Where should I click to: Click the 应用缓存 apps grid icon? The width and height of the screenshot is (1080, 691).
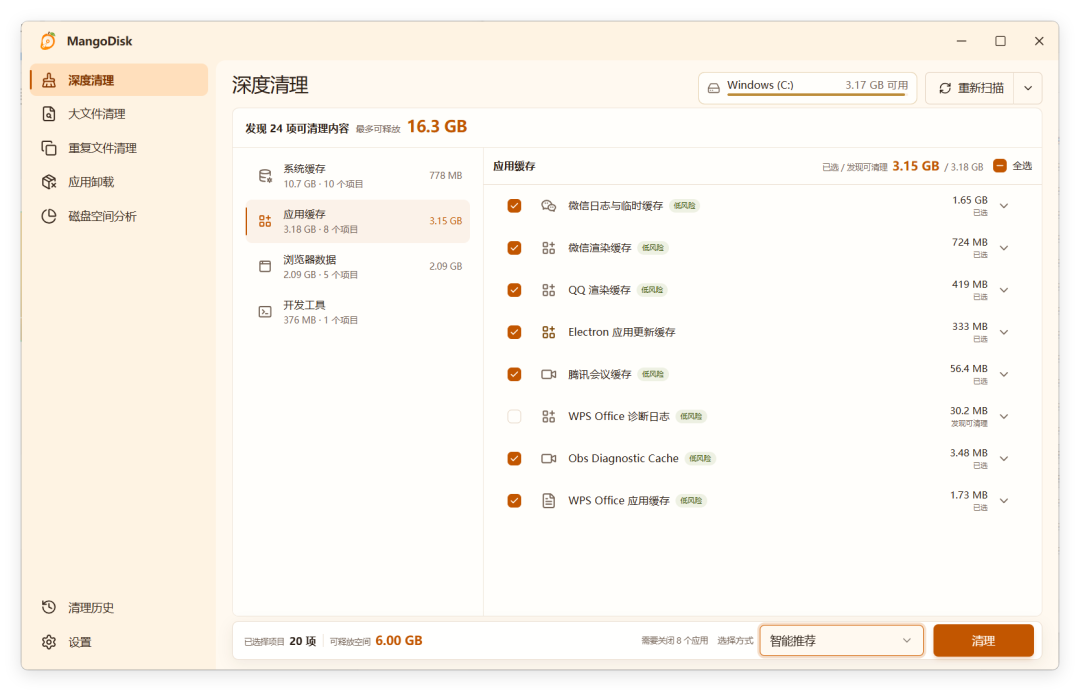pyautogui.click(x=265, y=221)
